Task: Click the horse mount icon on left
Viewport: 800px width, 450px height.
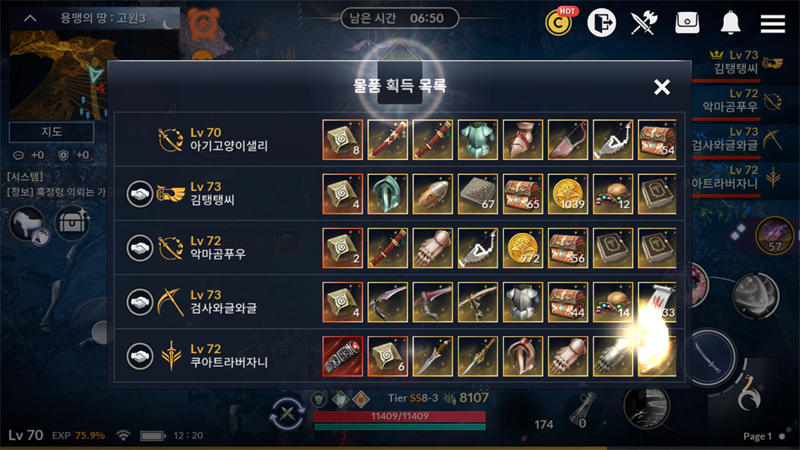Action: (29, 224)
